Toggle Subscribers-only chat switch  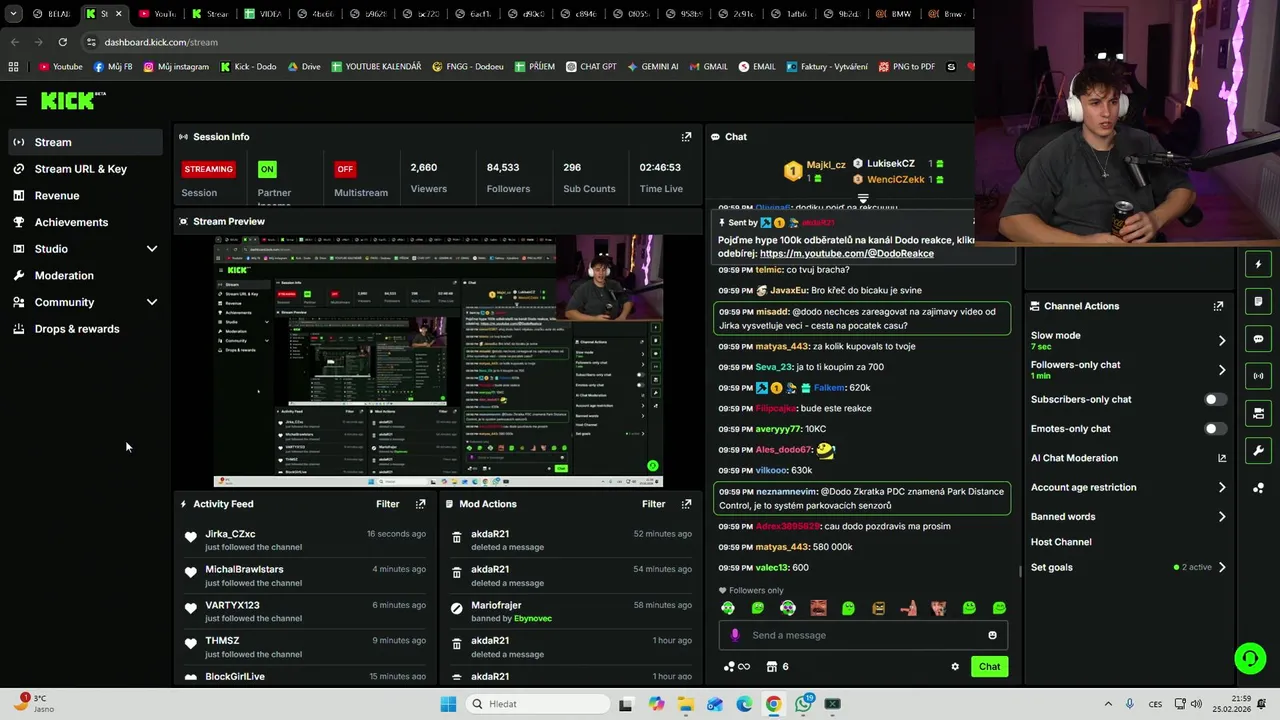(1215, 399)
